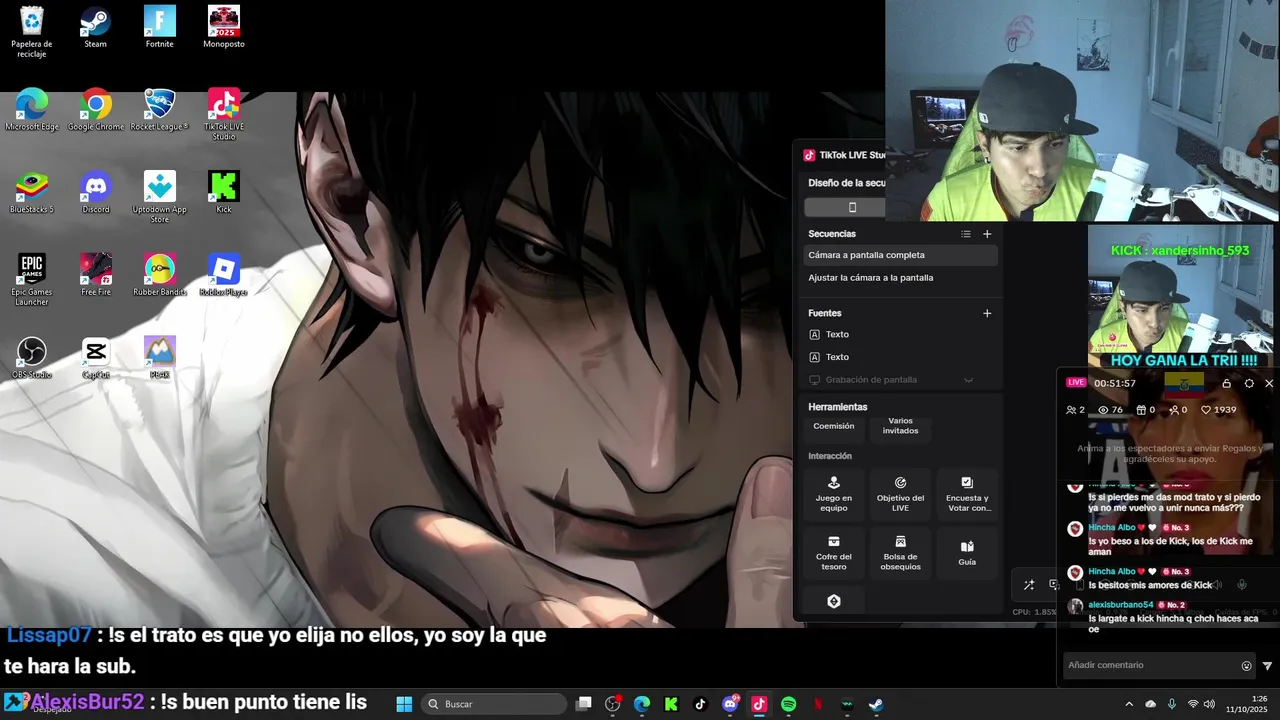
Task: Select scene Cámara a pantalla completa
Action: (x=901, y=255)
